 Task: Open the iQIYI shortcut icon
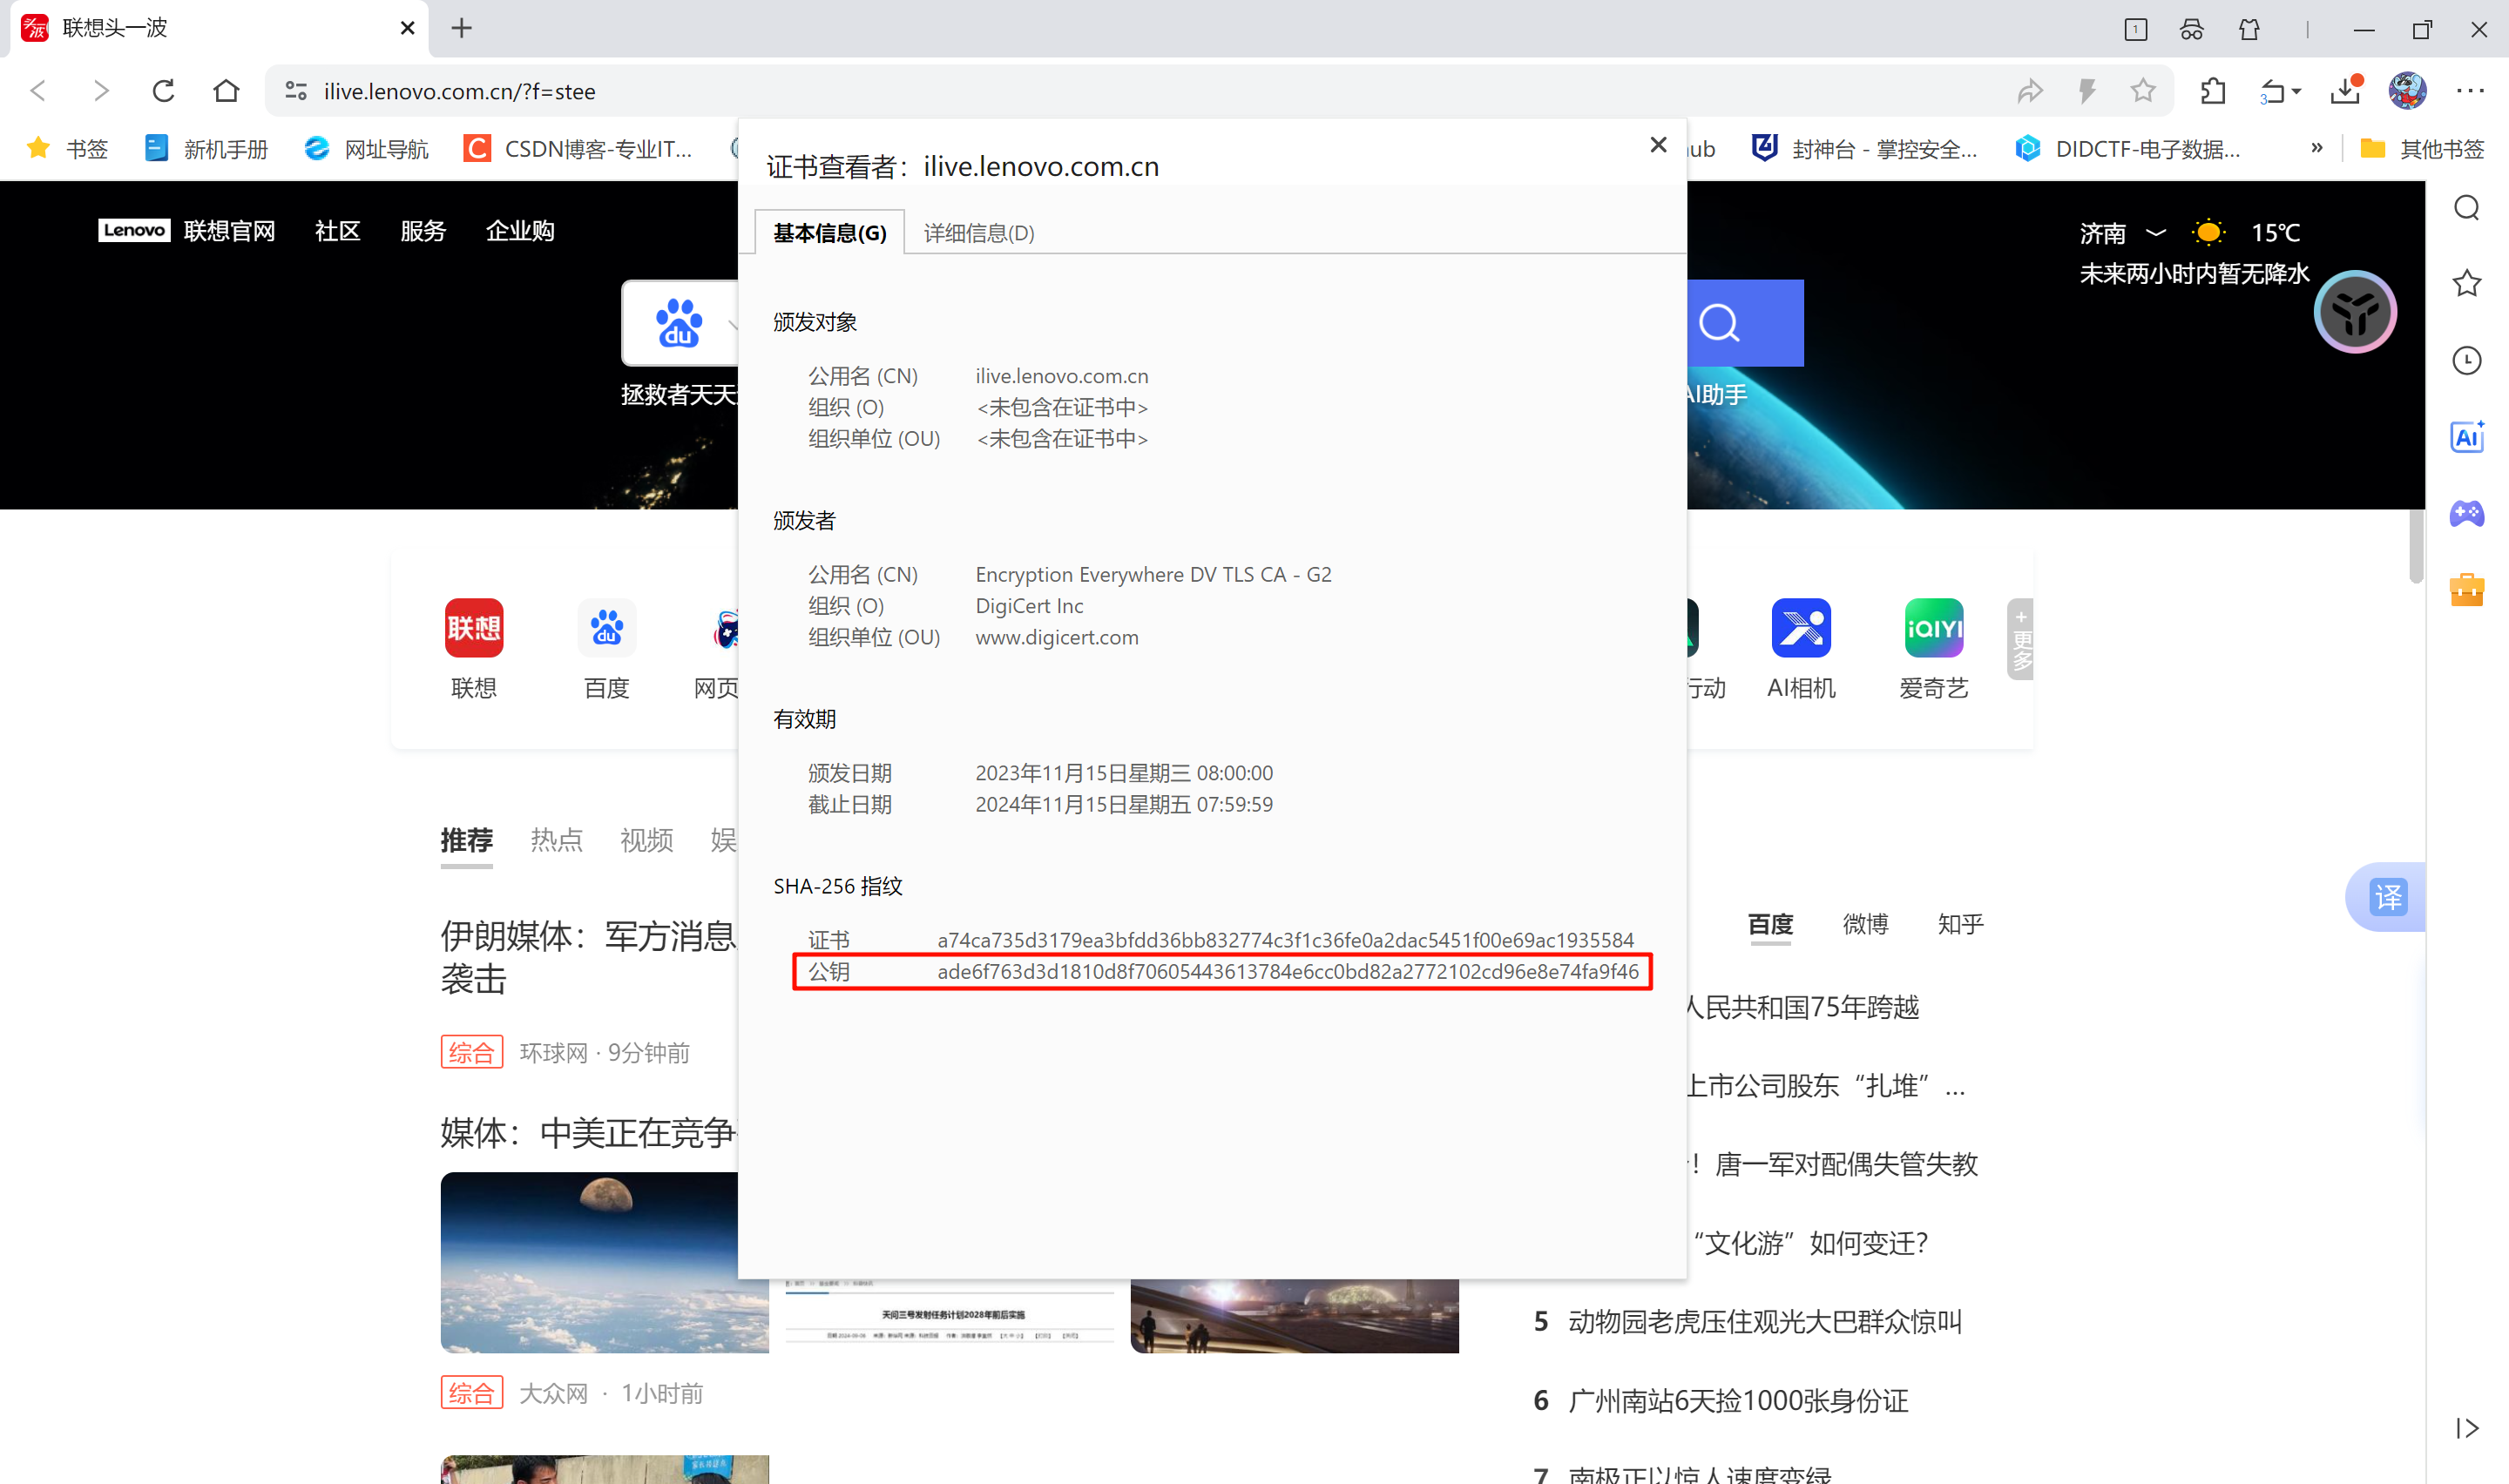click(1933, 629)
